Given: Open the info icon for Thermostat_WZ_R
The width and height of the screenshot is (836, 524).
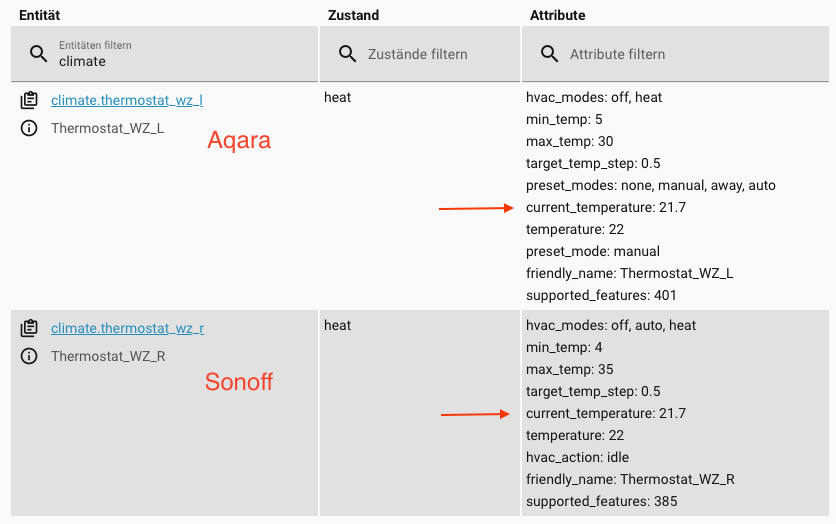Looking at the screenshot, I should click(29, 356).
